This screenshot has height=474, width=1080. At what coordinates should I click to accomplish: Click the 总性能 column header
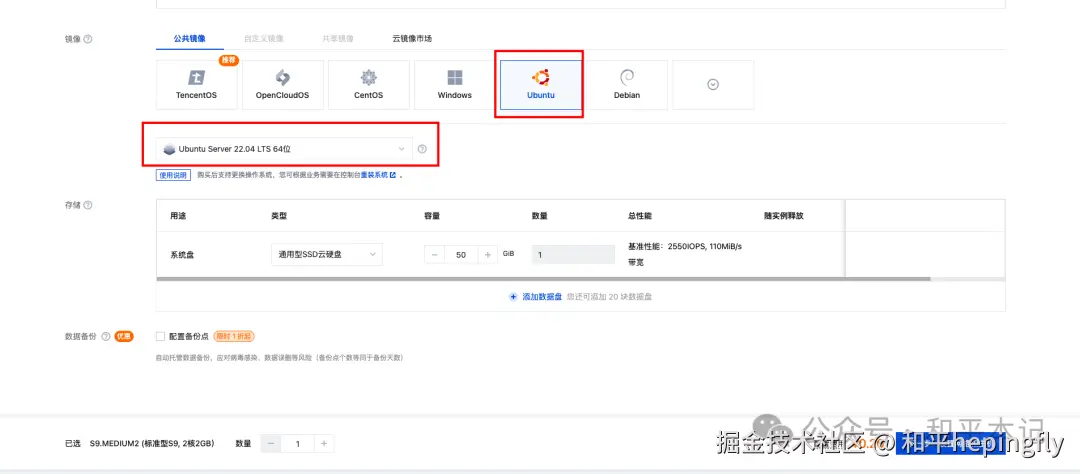[x=640, y=216]
